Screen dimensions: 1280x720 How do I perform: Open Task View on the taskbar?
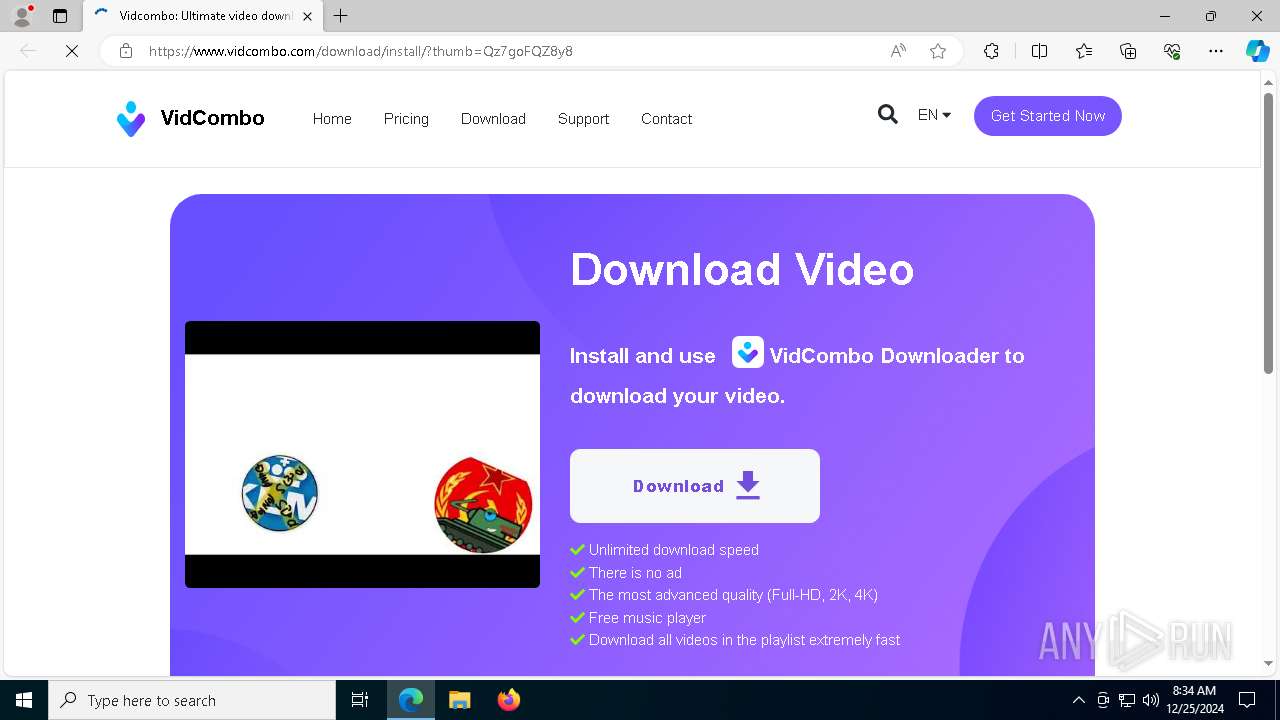(x=360, y=700)
